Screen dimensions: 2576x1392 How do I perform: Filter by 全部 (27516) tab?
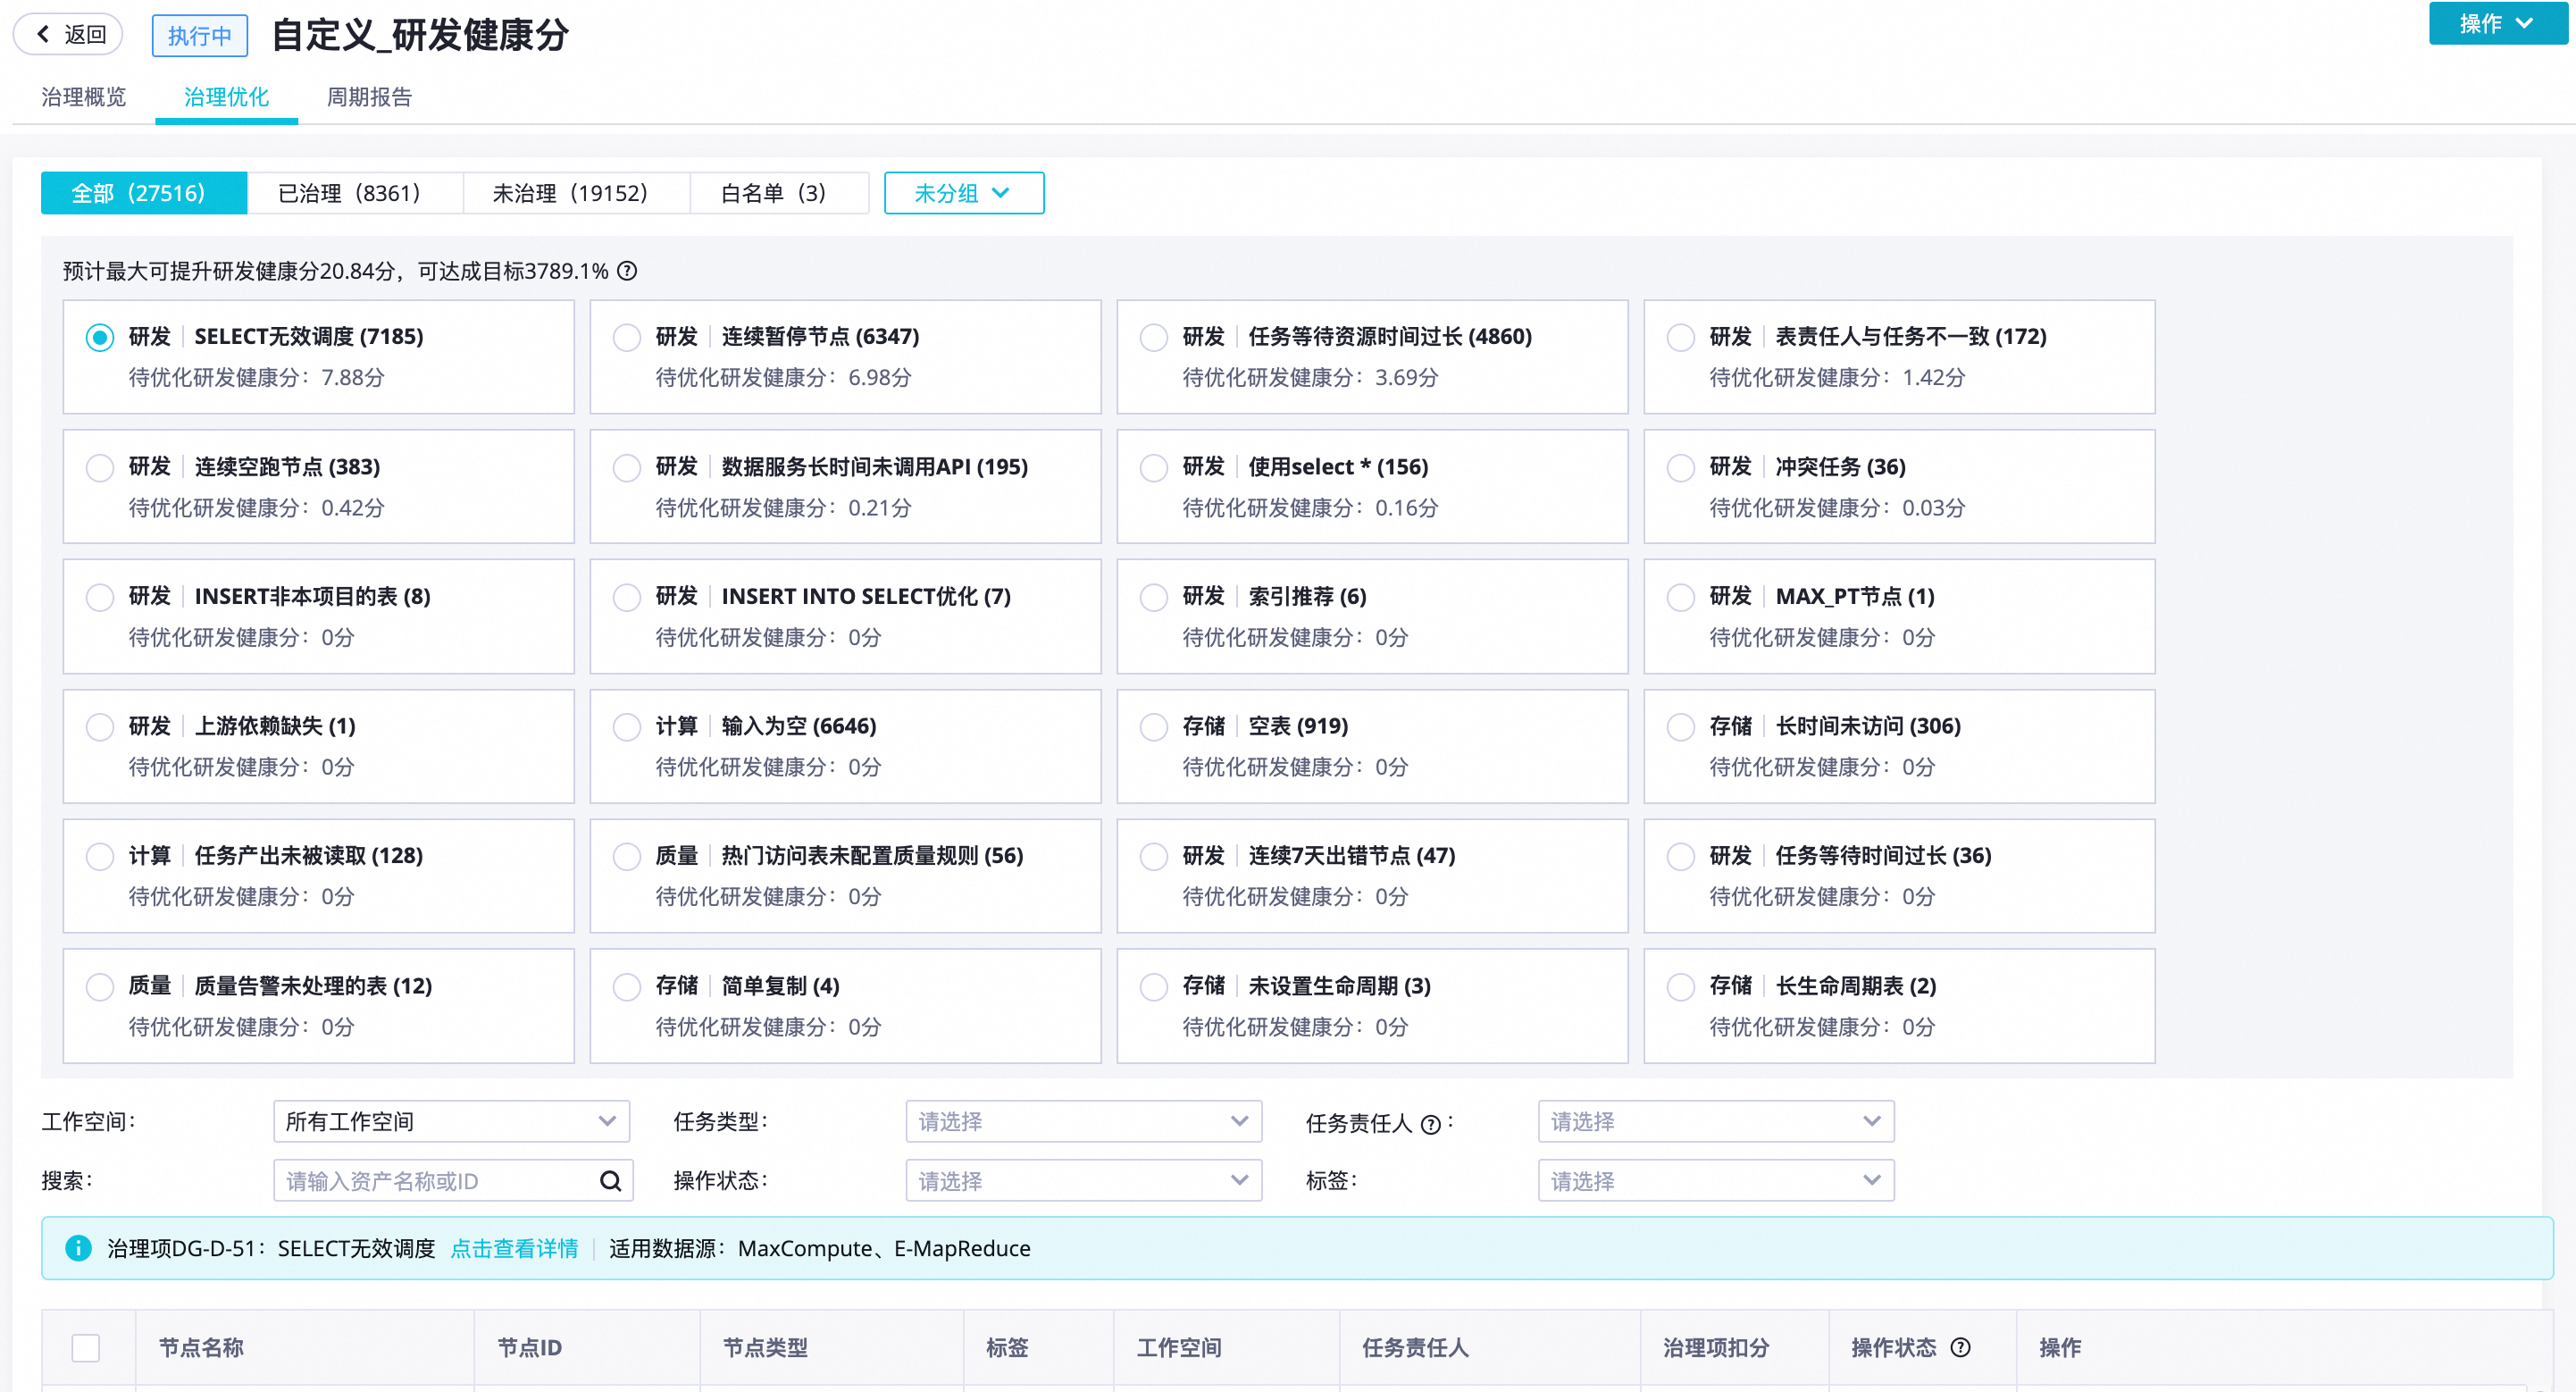pos(143,193)
